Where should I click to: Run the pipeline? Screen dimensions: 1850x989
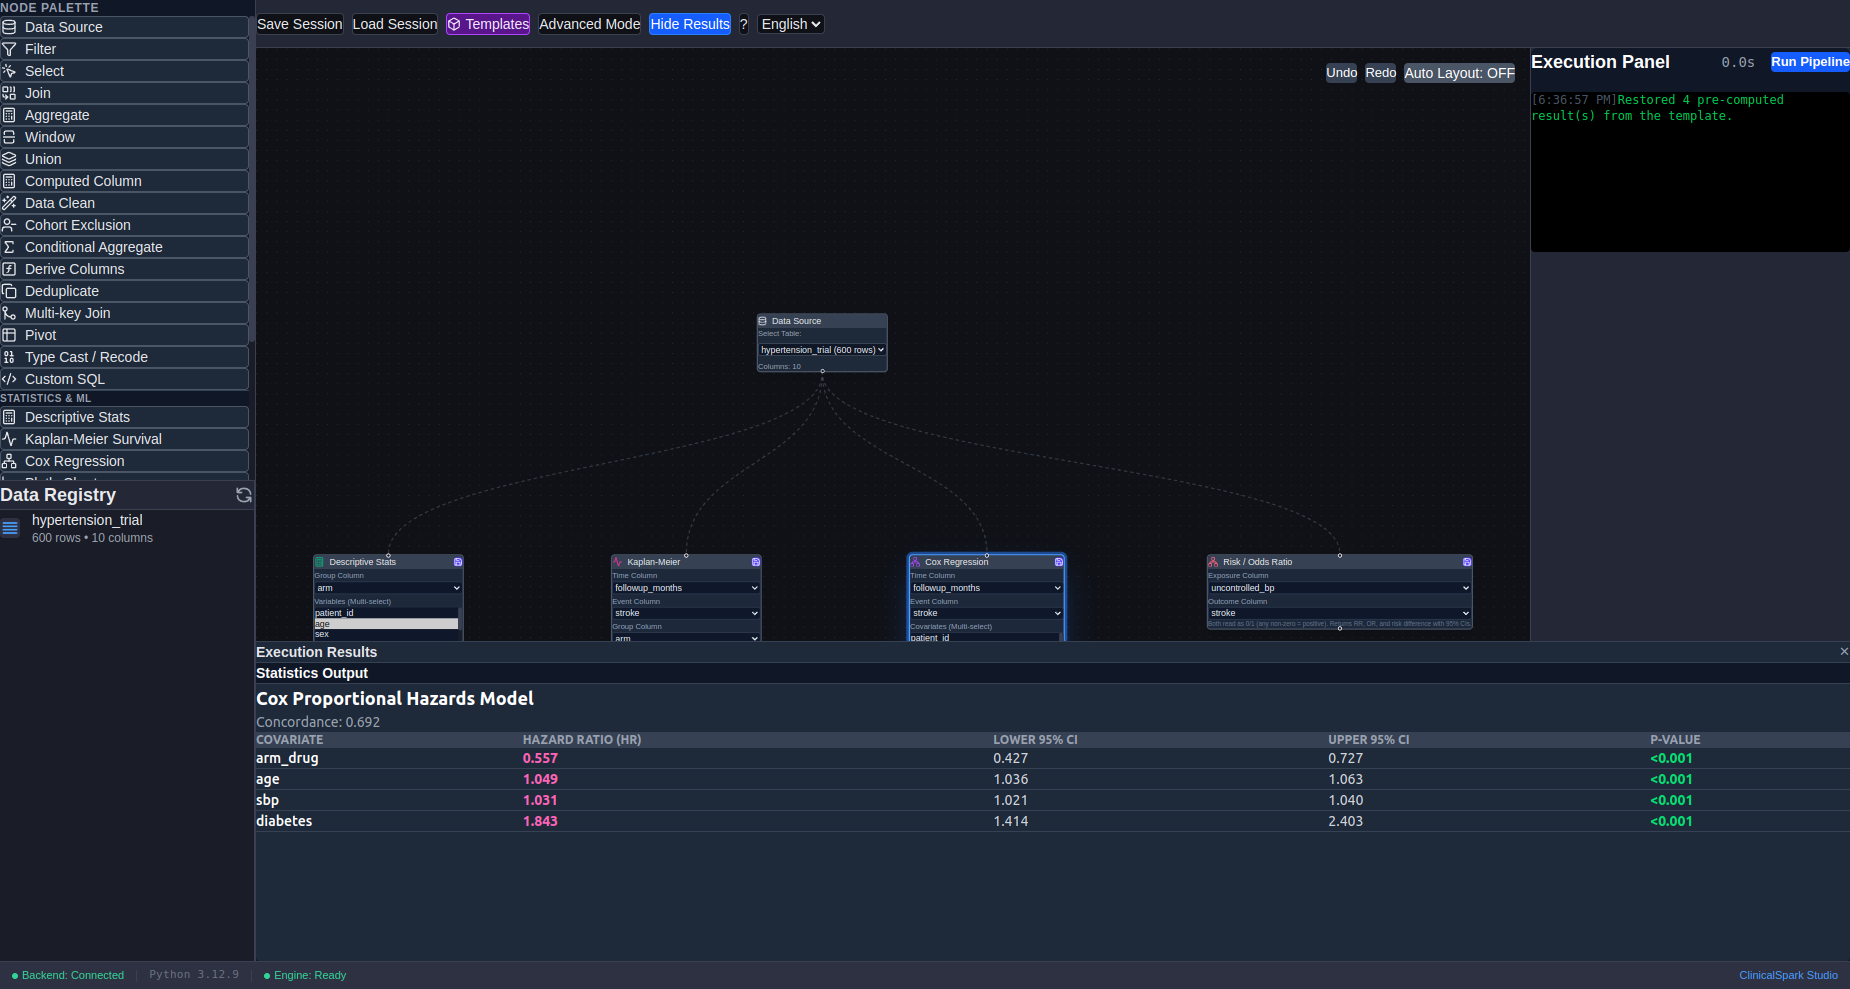pyautogui.click(x=1810, y=62)
